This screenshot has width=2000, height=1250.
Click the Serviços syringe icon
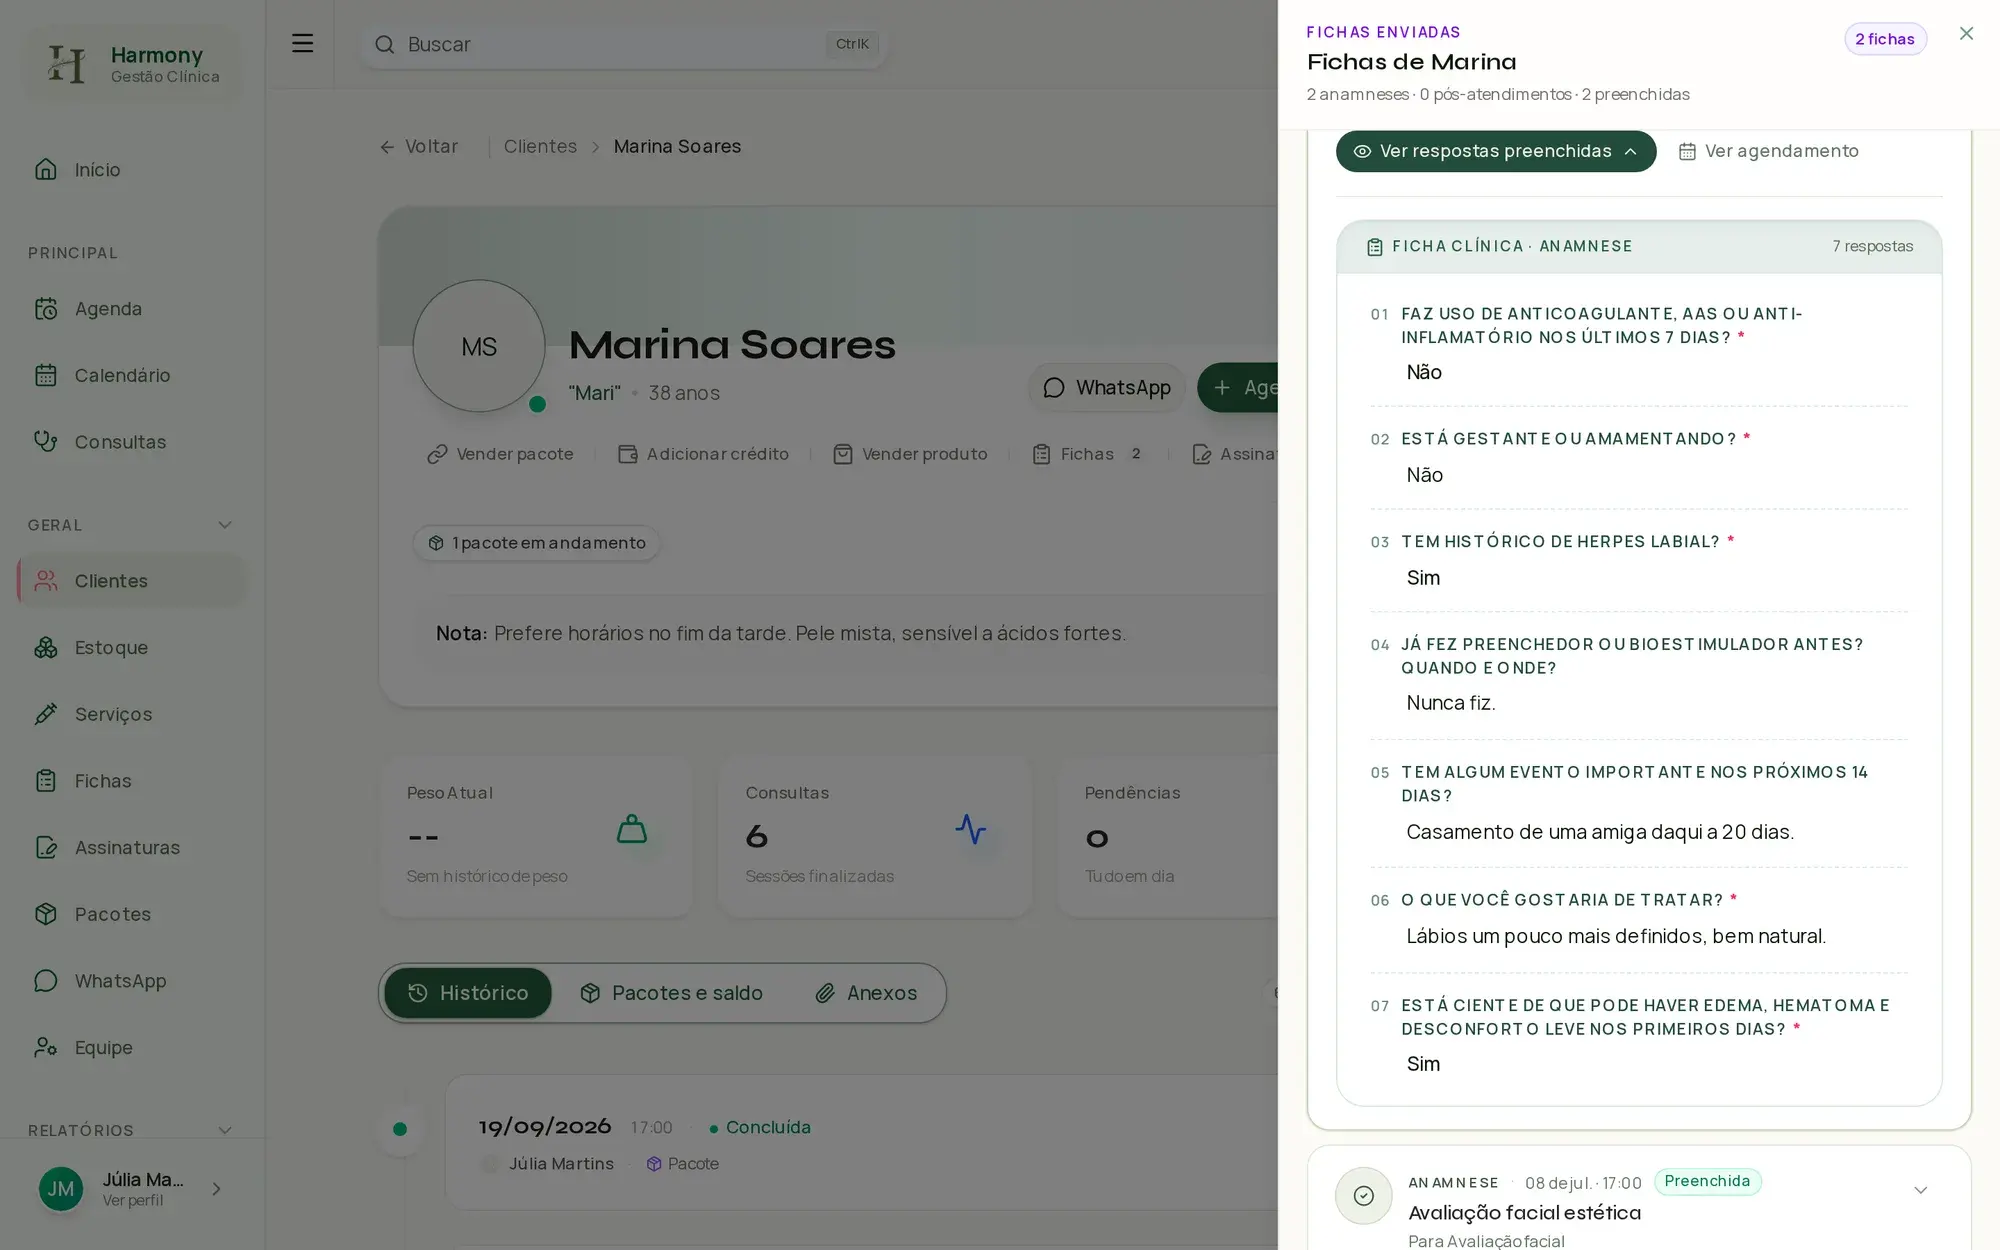(46, 714)
